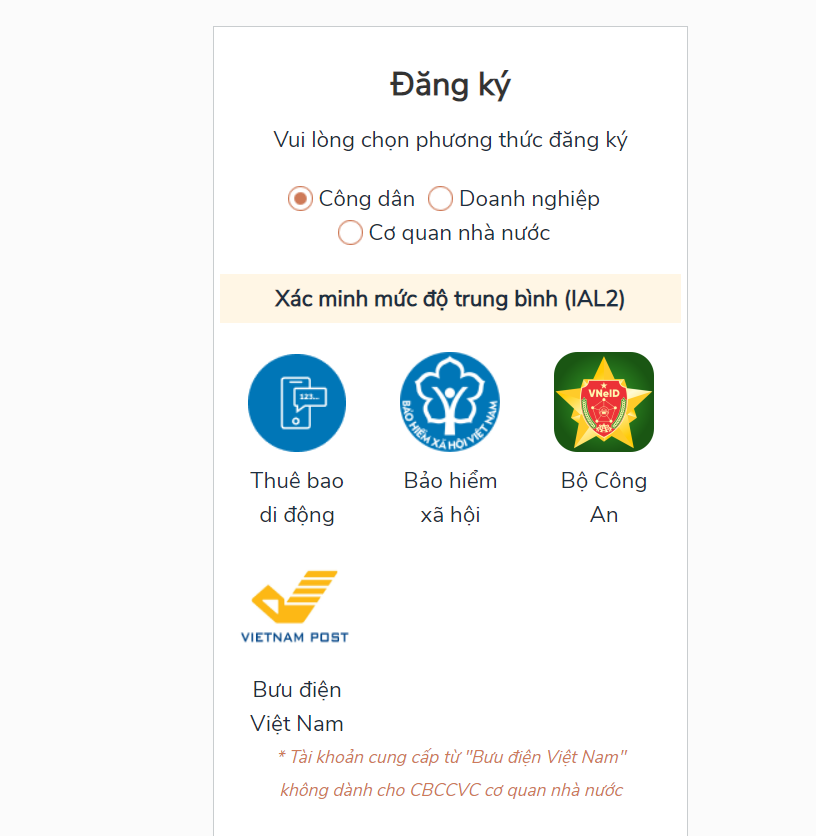Click the "Doanh nghiệp" label text

point(529,199)
